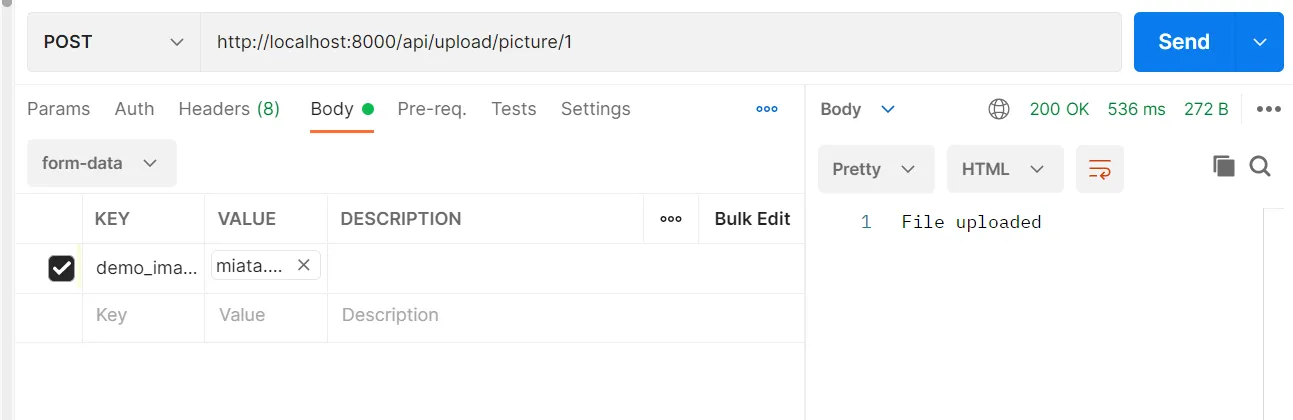
Task: Uncheck the demo_image row checkbox
Action: [x=62, y=268]
